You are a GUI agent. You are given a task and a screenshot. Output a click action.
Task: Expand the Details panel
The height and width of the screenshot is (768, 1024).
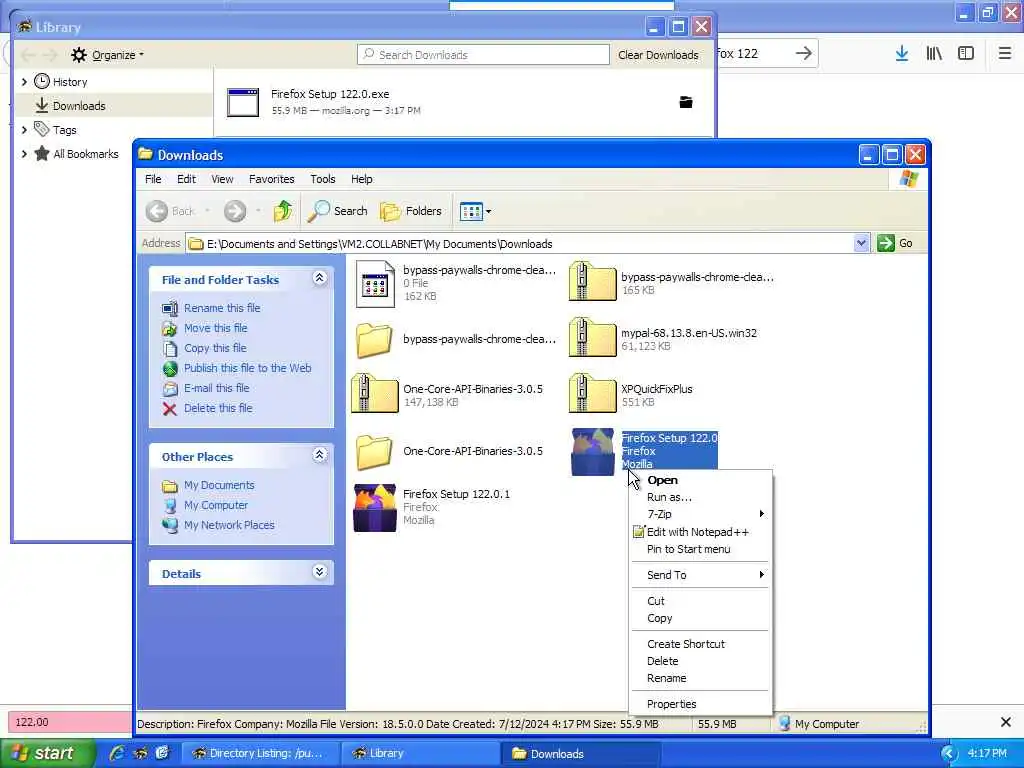(x=319, y=572)
